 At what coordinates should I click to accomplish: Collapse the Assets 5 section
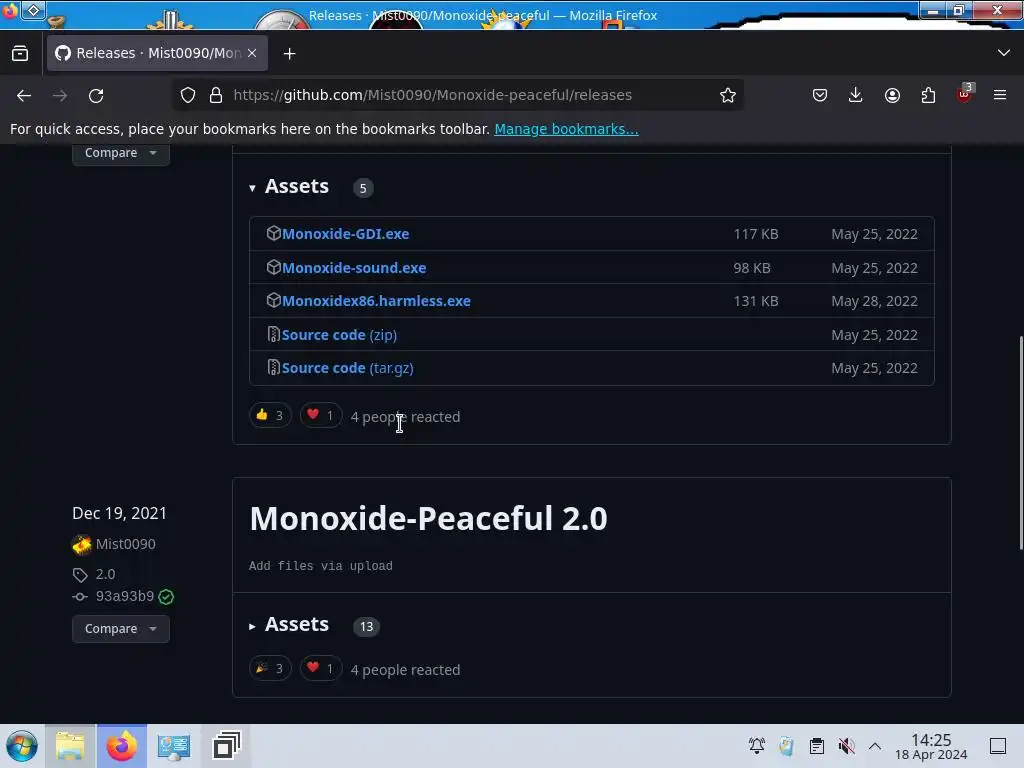(x=288, y=187)
